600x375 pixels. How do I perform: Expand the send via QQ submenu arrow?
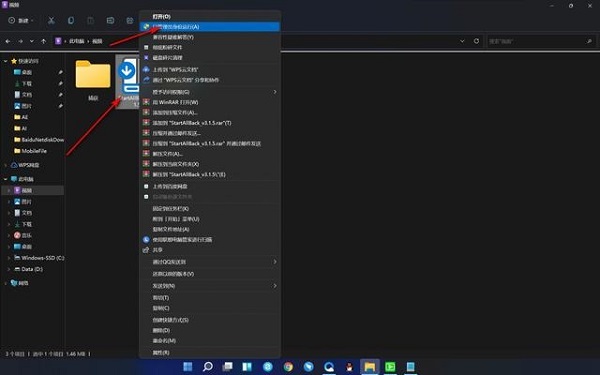click(x=275, y=262)
